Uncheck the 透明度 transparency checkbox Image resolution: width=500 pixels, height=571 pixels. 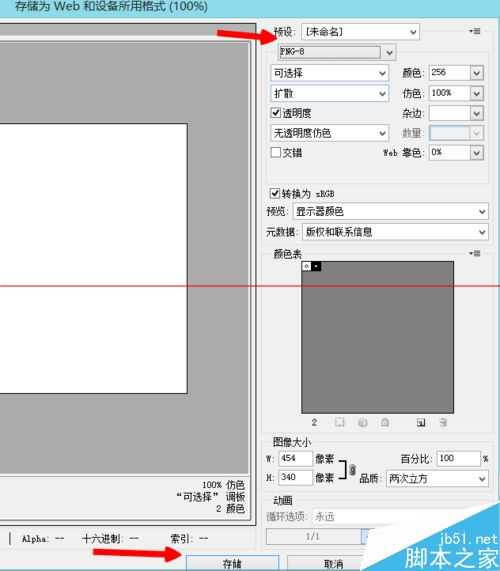tap(276, 113)
